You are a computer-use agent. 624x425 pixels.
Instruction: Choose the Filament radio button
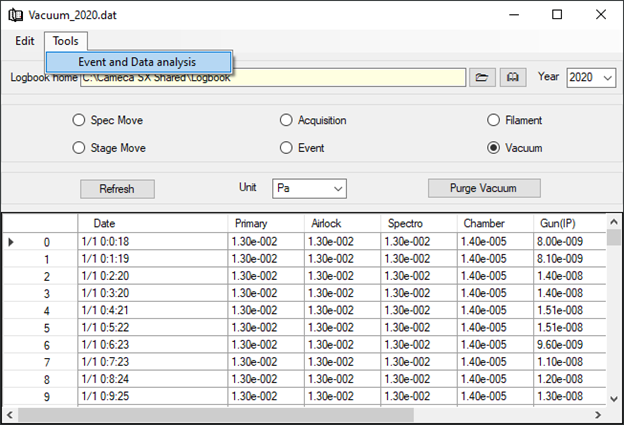point(493,121)
